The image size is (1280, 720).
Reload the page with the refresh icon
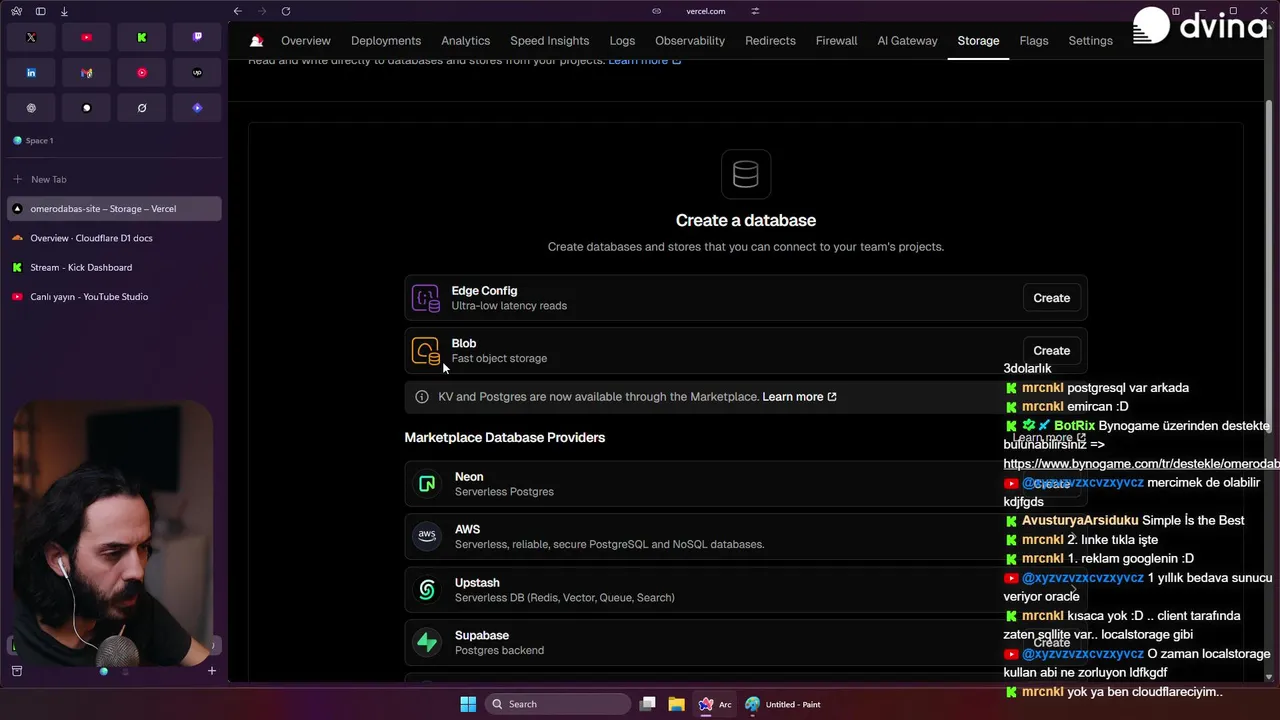tap(286, 11)
